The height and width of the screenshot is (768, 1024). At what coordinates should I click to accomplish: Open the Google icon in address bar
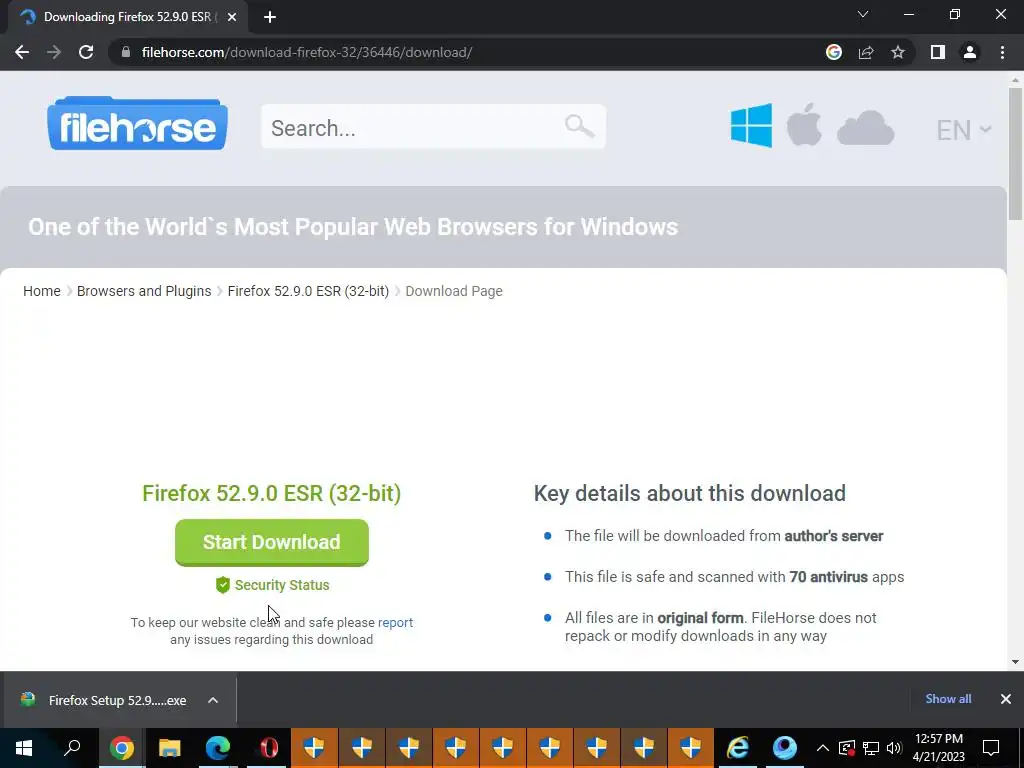[834, 52]
